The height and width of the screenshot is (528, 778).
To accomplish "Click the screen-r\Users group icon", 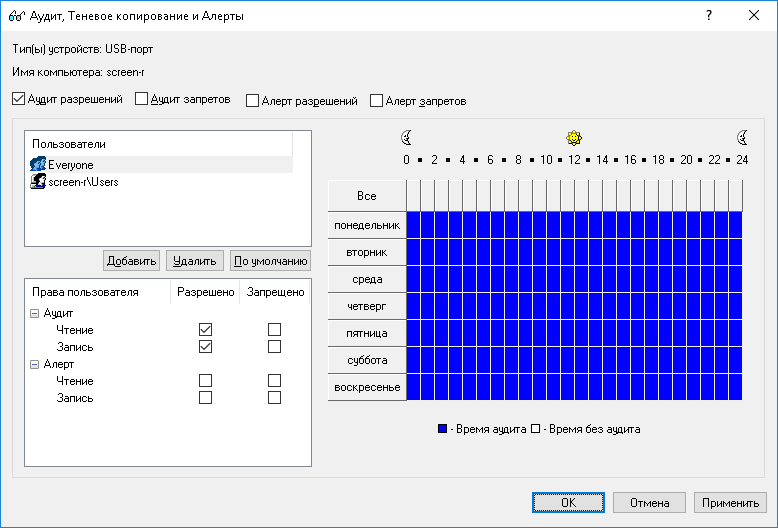I will [x=38, y=181].
